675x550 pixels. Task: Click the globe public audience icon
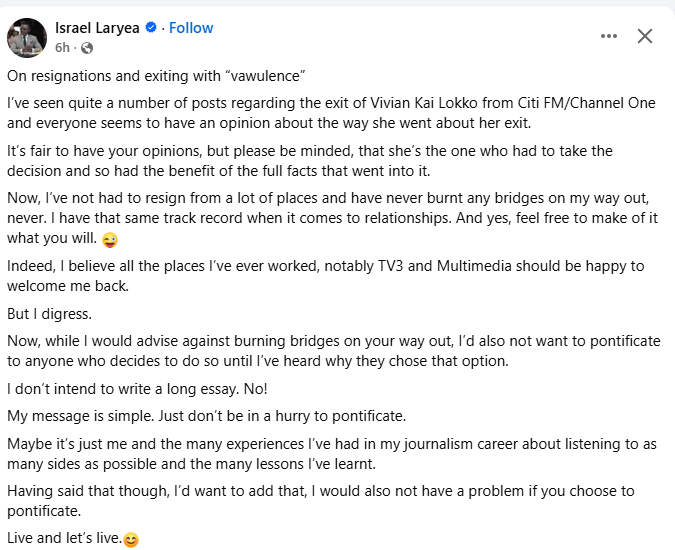click(87, 47)
